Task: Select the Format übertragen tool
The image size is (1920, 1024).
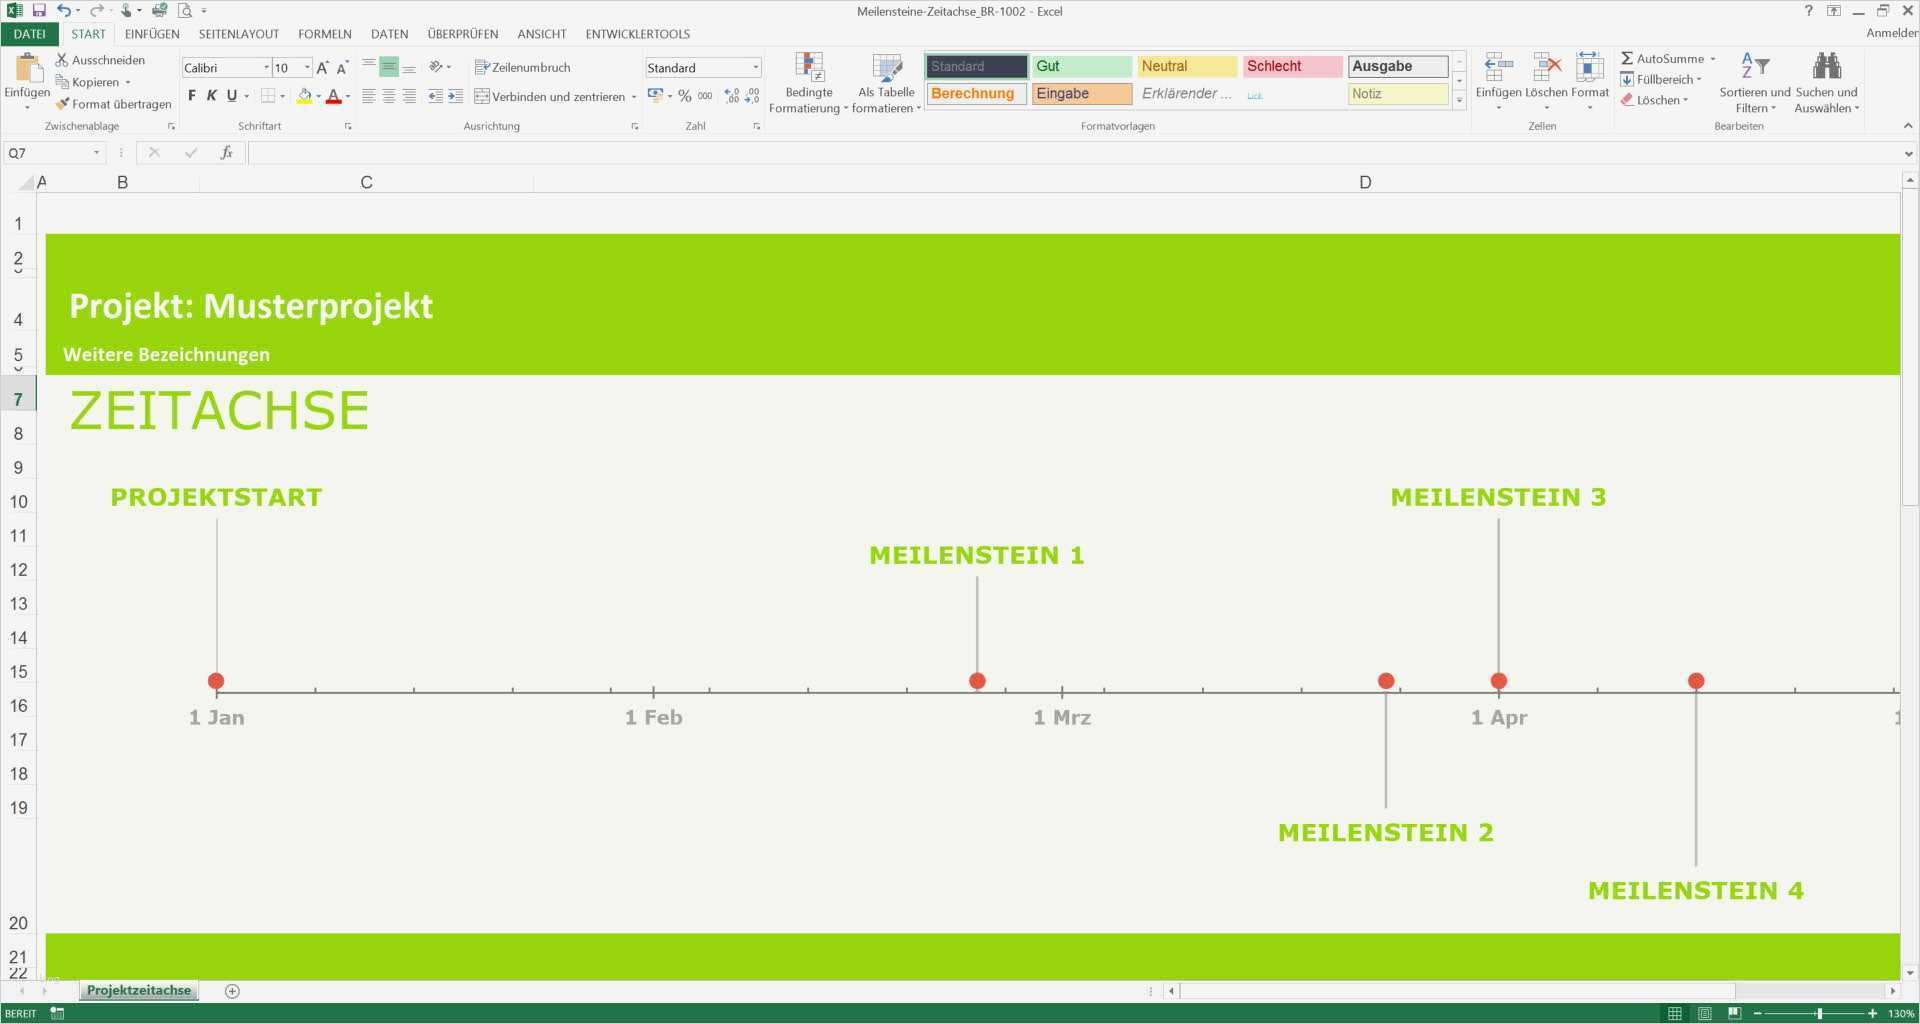Action: [x=113, y=103]
